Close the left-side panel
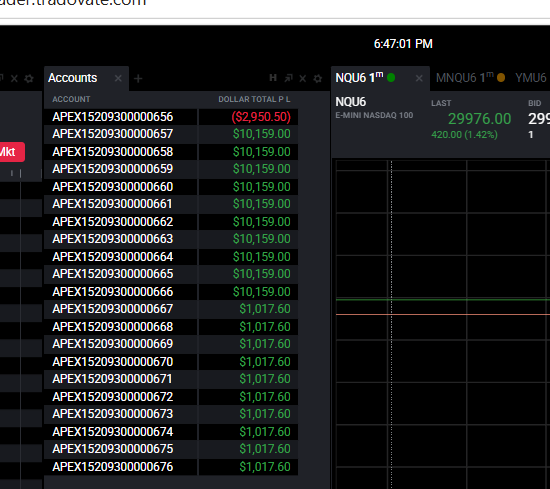550x489 pixels. pos(14,78)
